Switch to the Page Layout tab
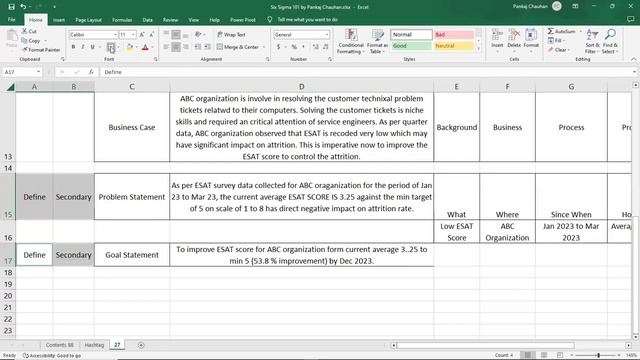The width and height of the screenshot is (640, 360). point(88,20)
